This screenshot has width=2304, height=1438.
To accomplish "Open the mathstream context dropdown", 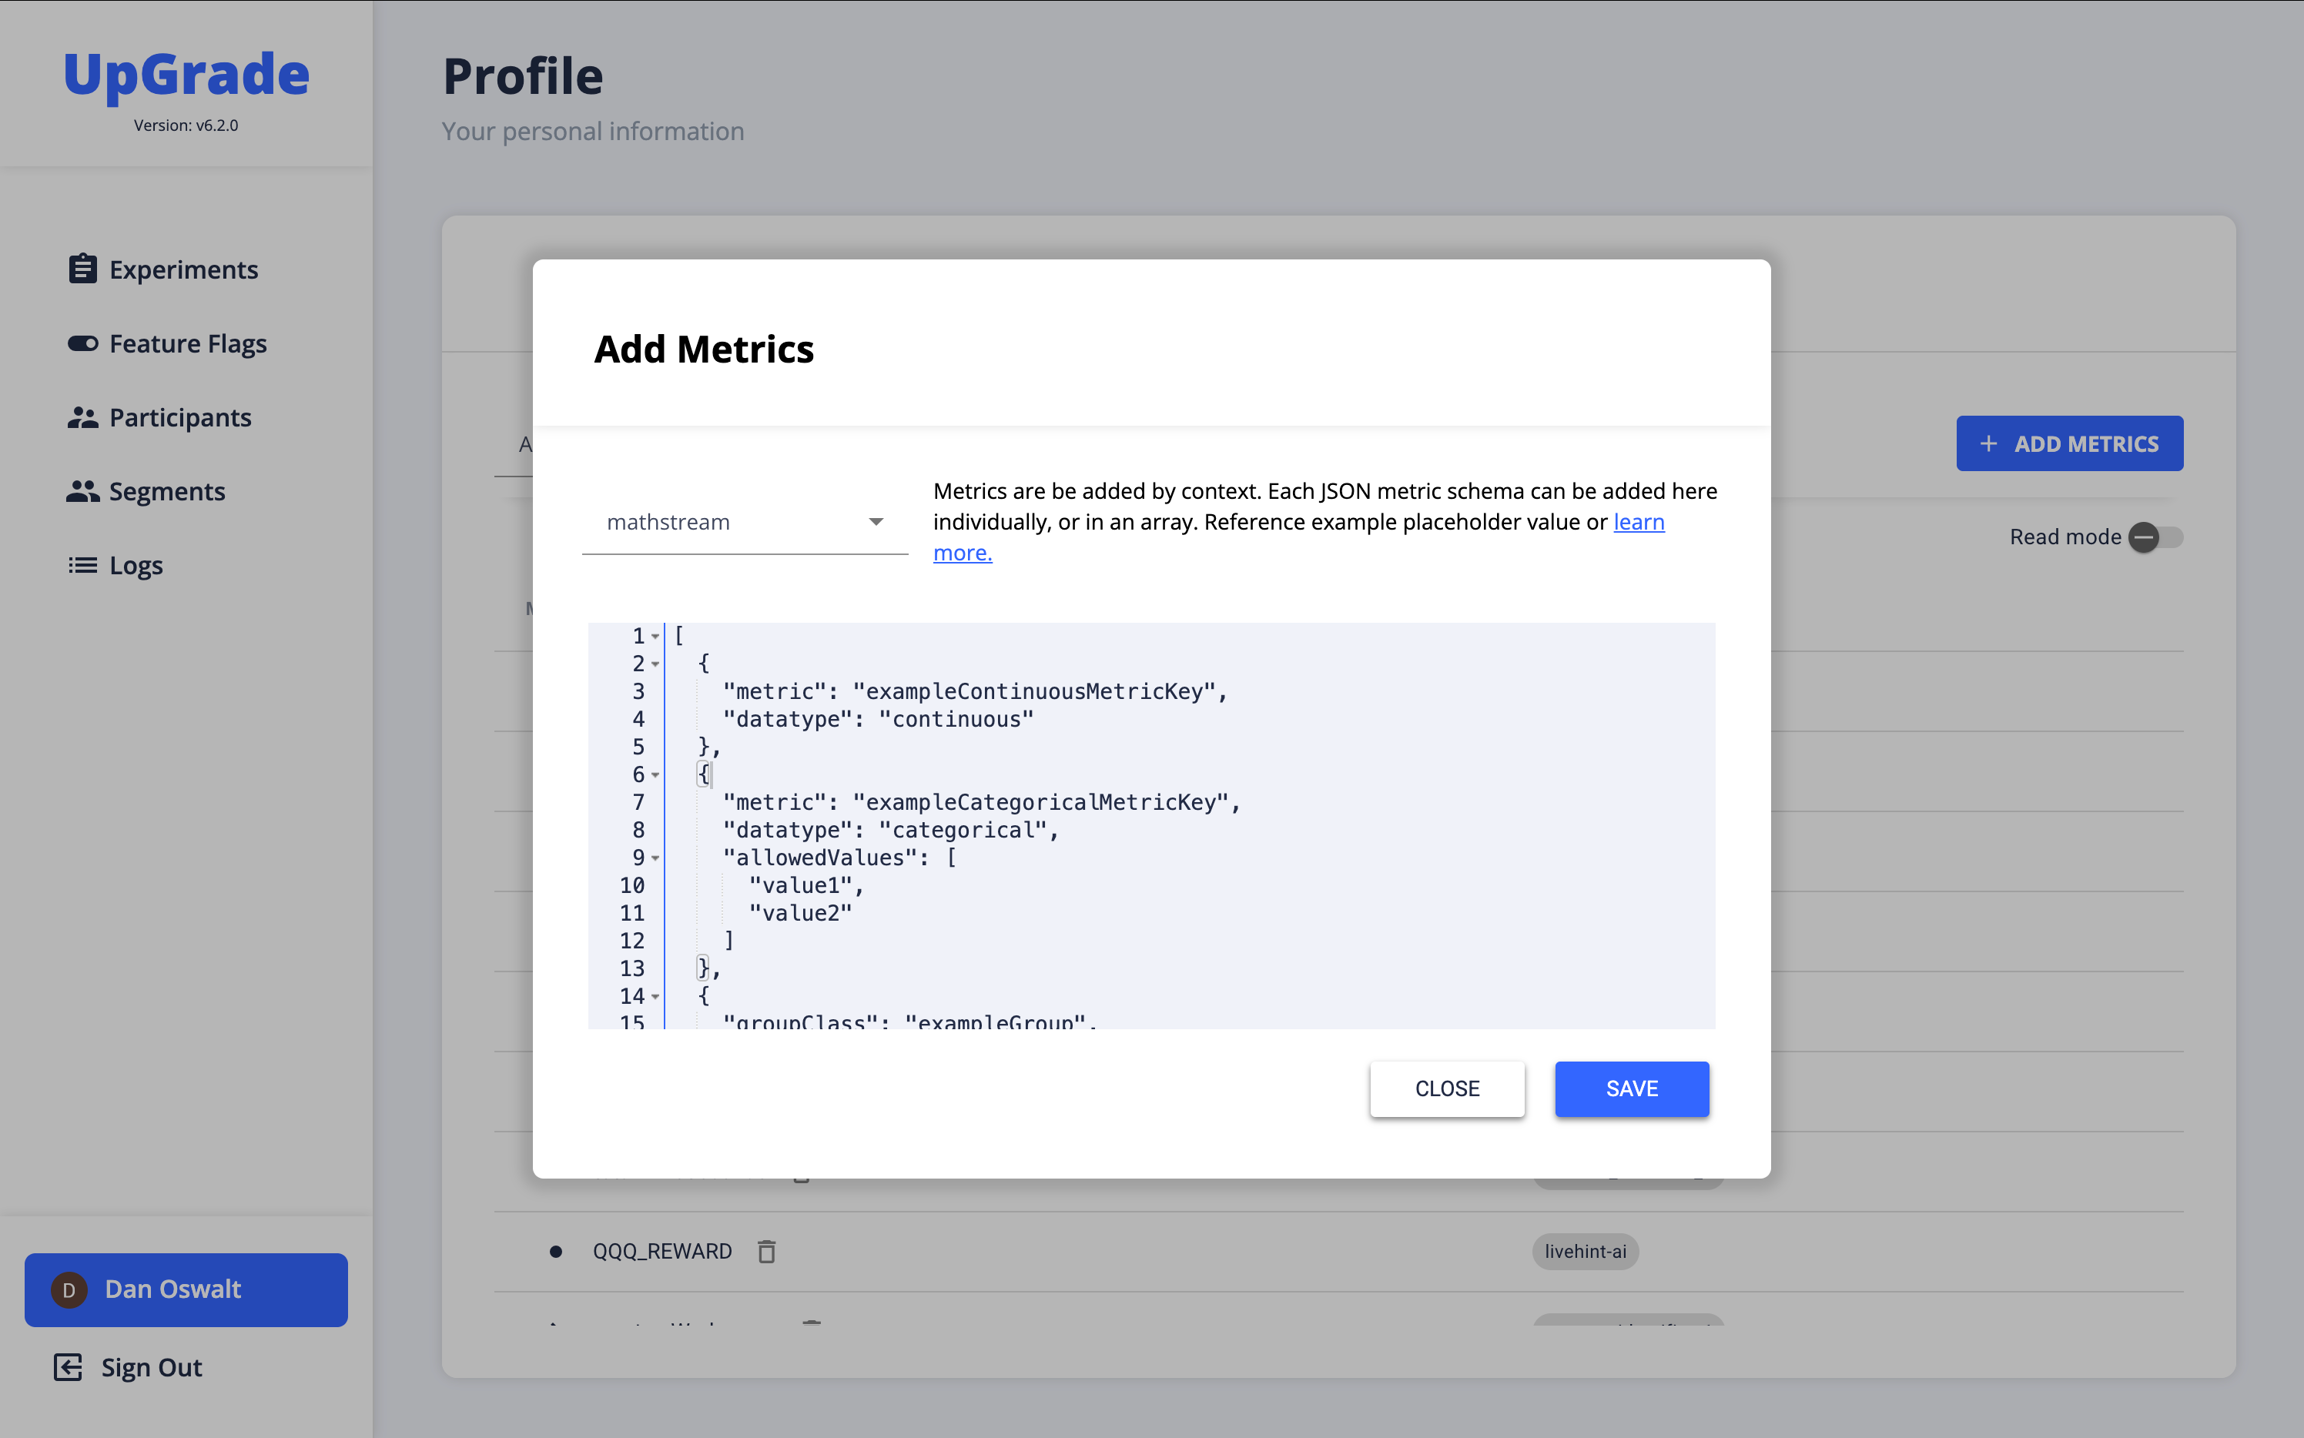I will click(x=745, y=522).
